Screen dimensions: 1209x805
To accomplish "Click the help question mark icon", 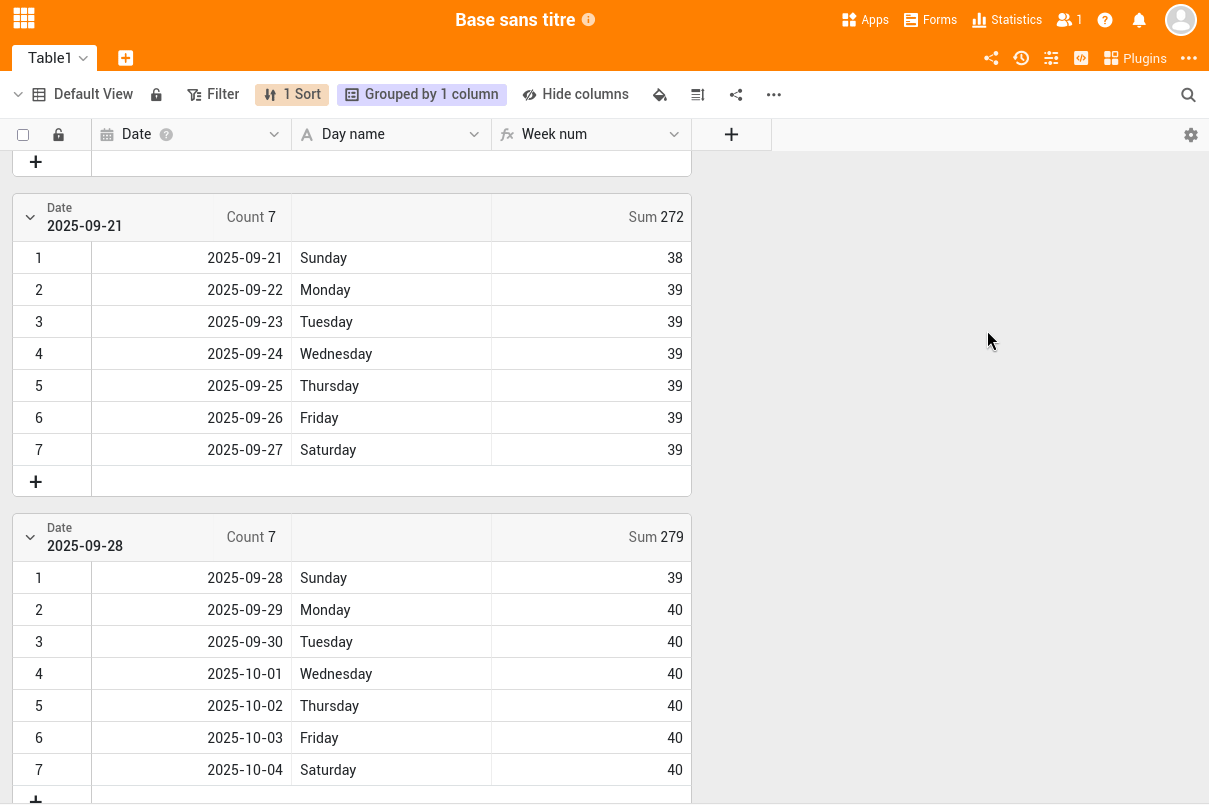I will [x=1105, y=20].
